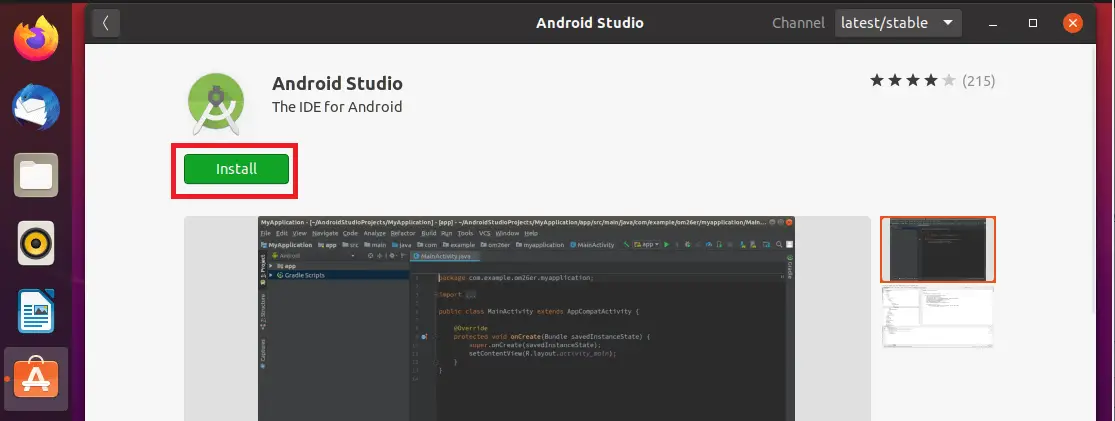Click the Android Studio header bar title

pyautogui.click(x=590, y=22)
